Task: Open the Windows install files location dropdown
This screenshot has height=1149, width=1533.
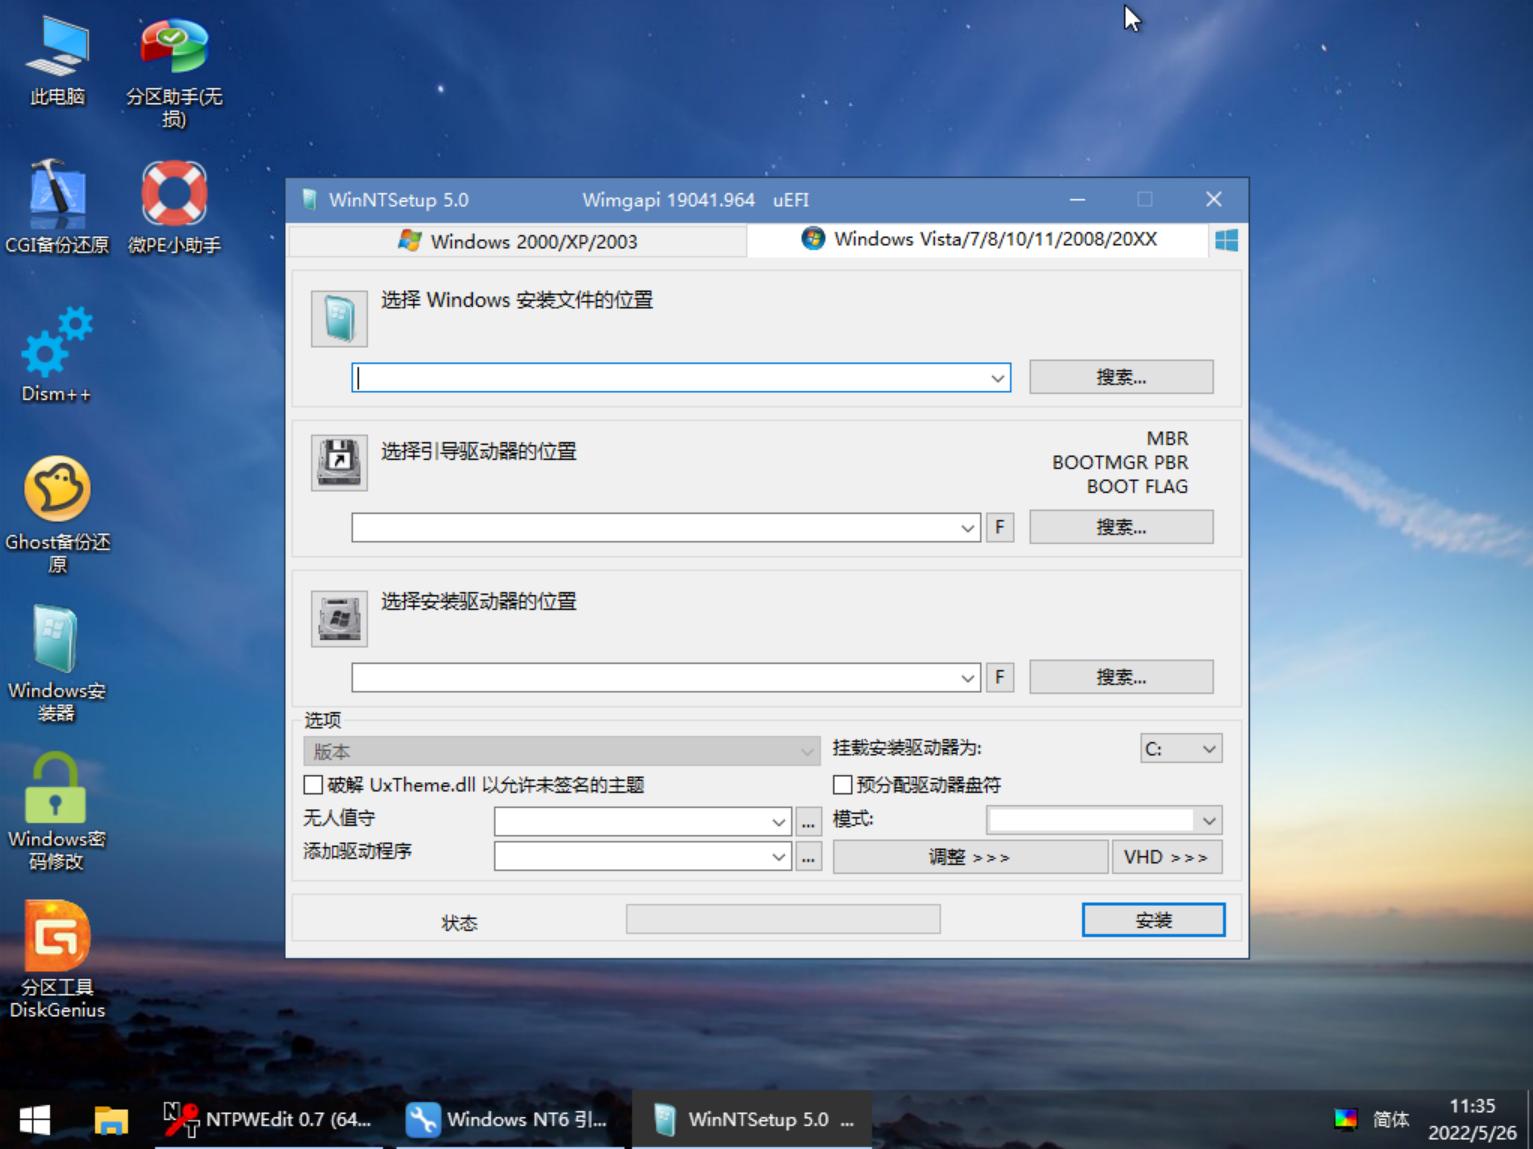Action: tap(996, 377)
